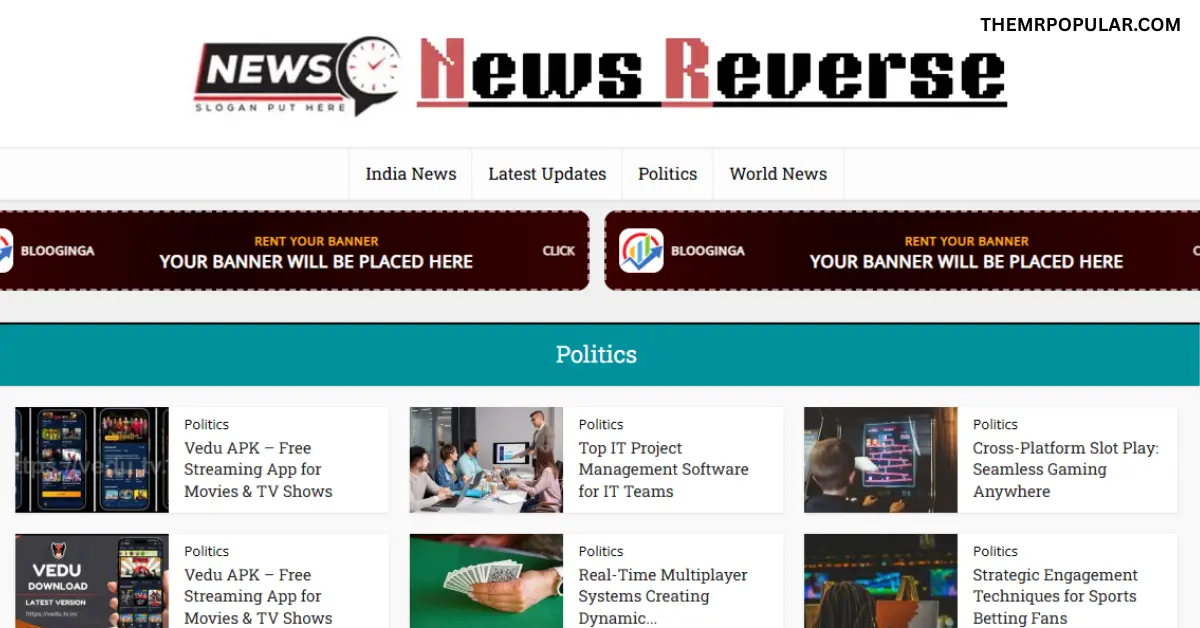Click the News clock logo icon
This screenshot has height=628, width=1200.
click(295, 75)
